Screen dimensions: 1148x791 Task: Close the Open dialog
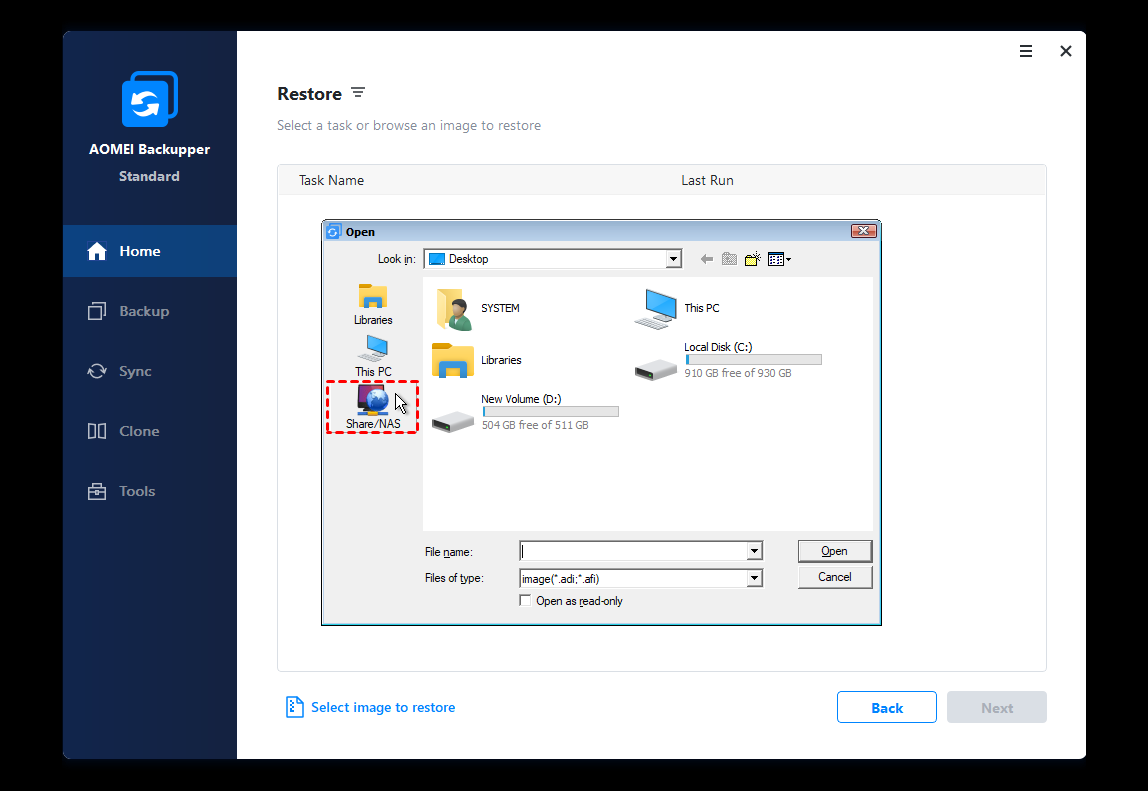(x=864, y=231)
